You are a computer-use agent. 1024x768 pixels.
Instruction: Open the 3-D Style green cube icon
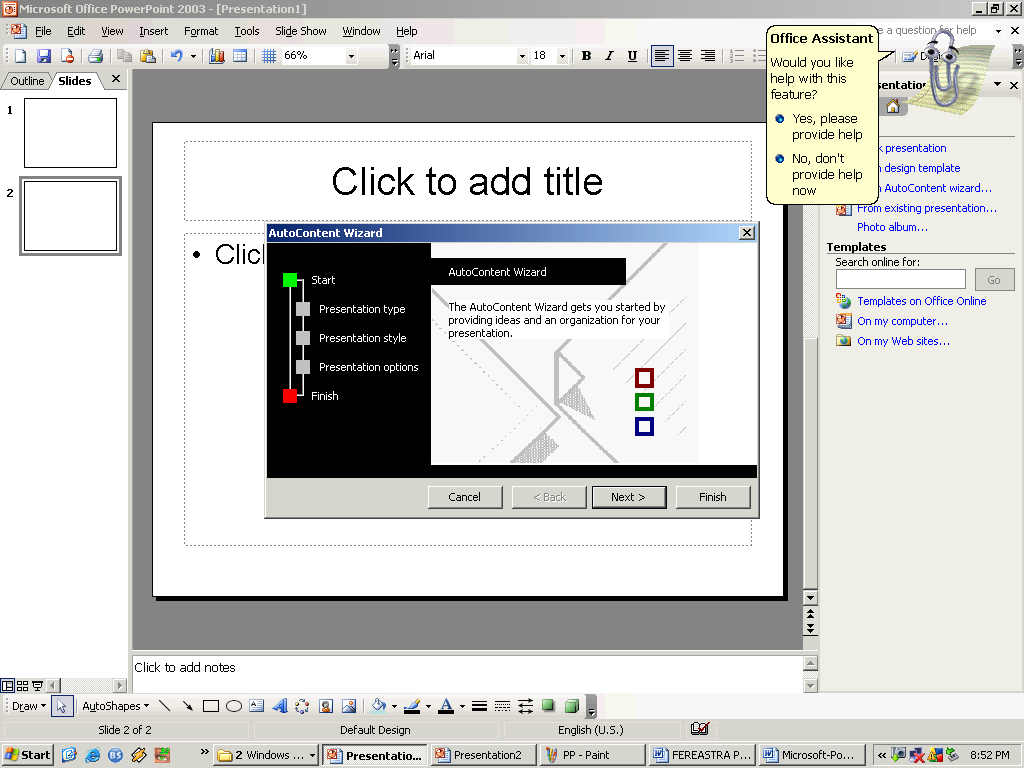(571, 706)
